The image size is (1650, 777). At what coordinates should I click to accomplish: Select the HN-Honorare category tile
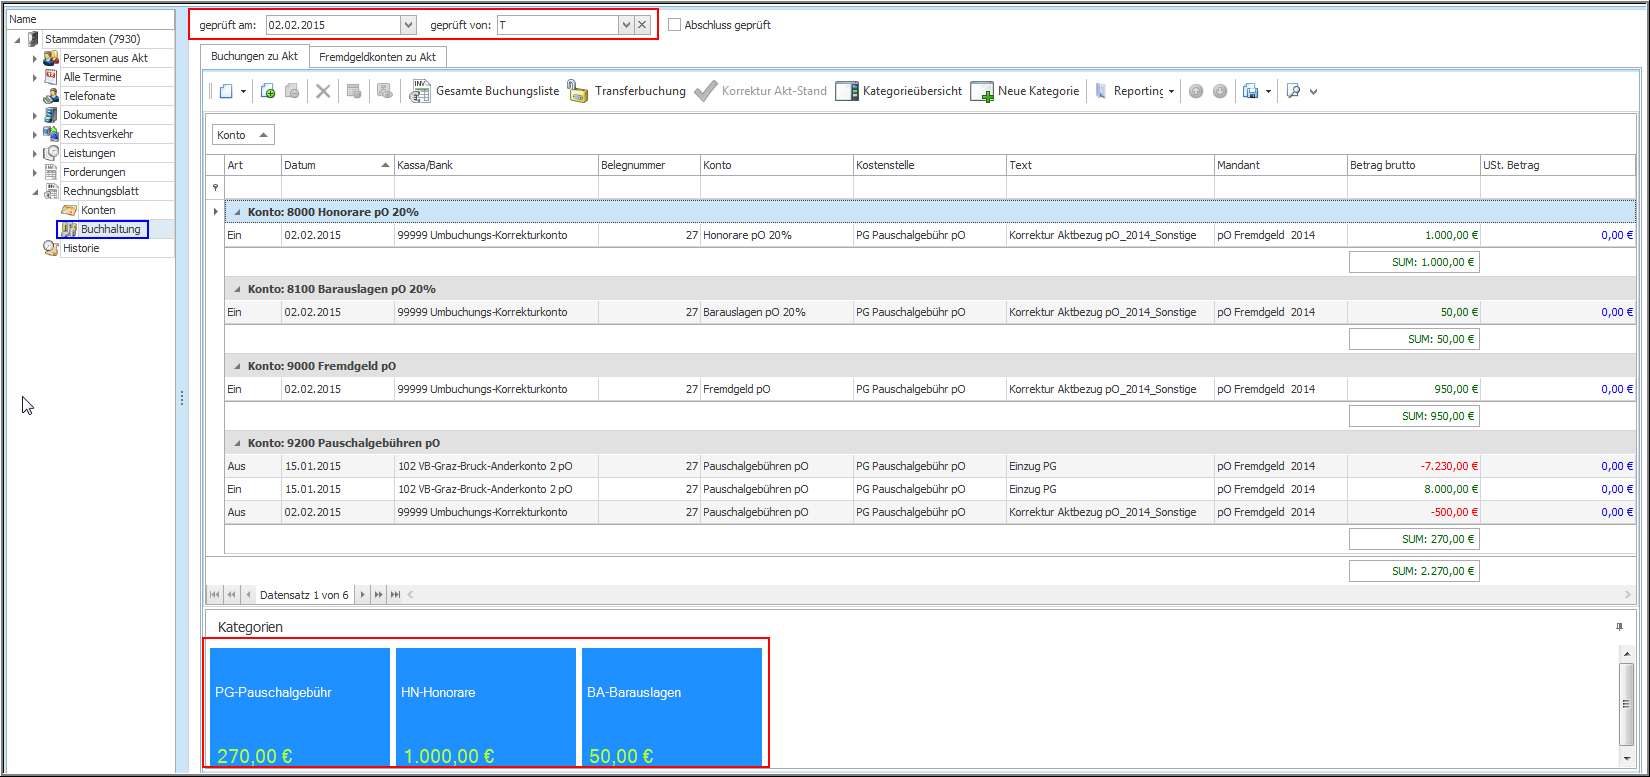coord(486,708)
